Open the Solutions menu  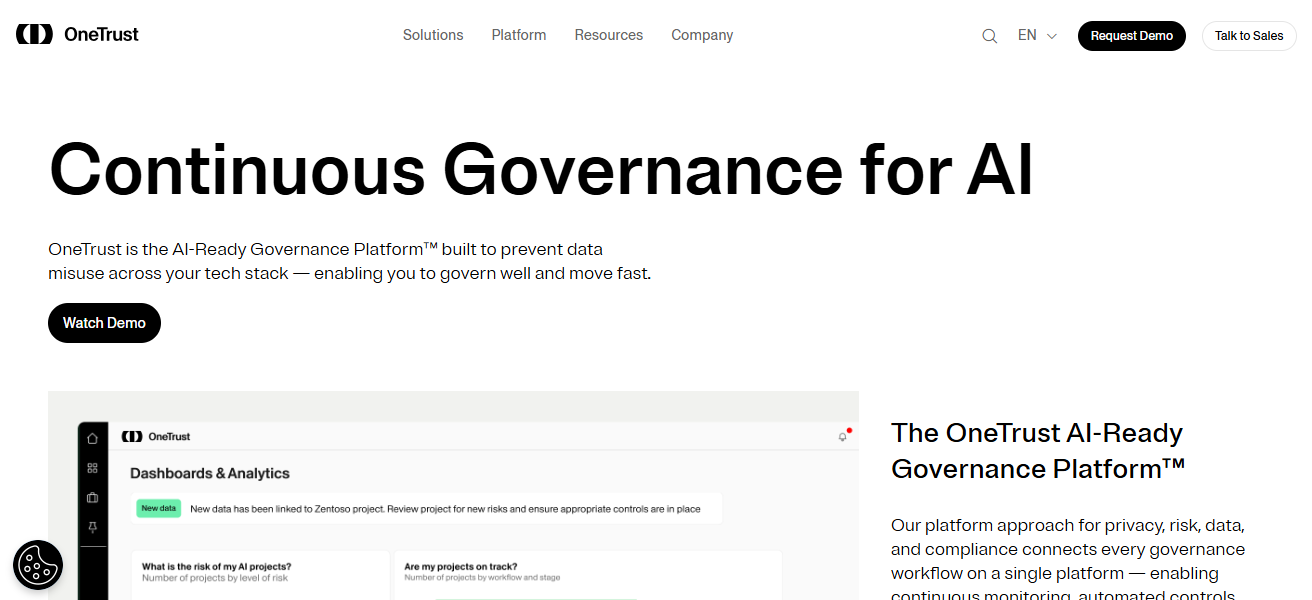[x=433, y=35]
